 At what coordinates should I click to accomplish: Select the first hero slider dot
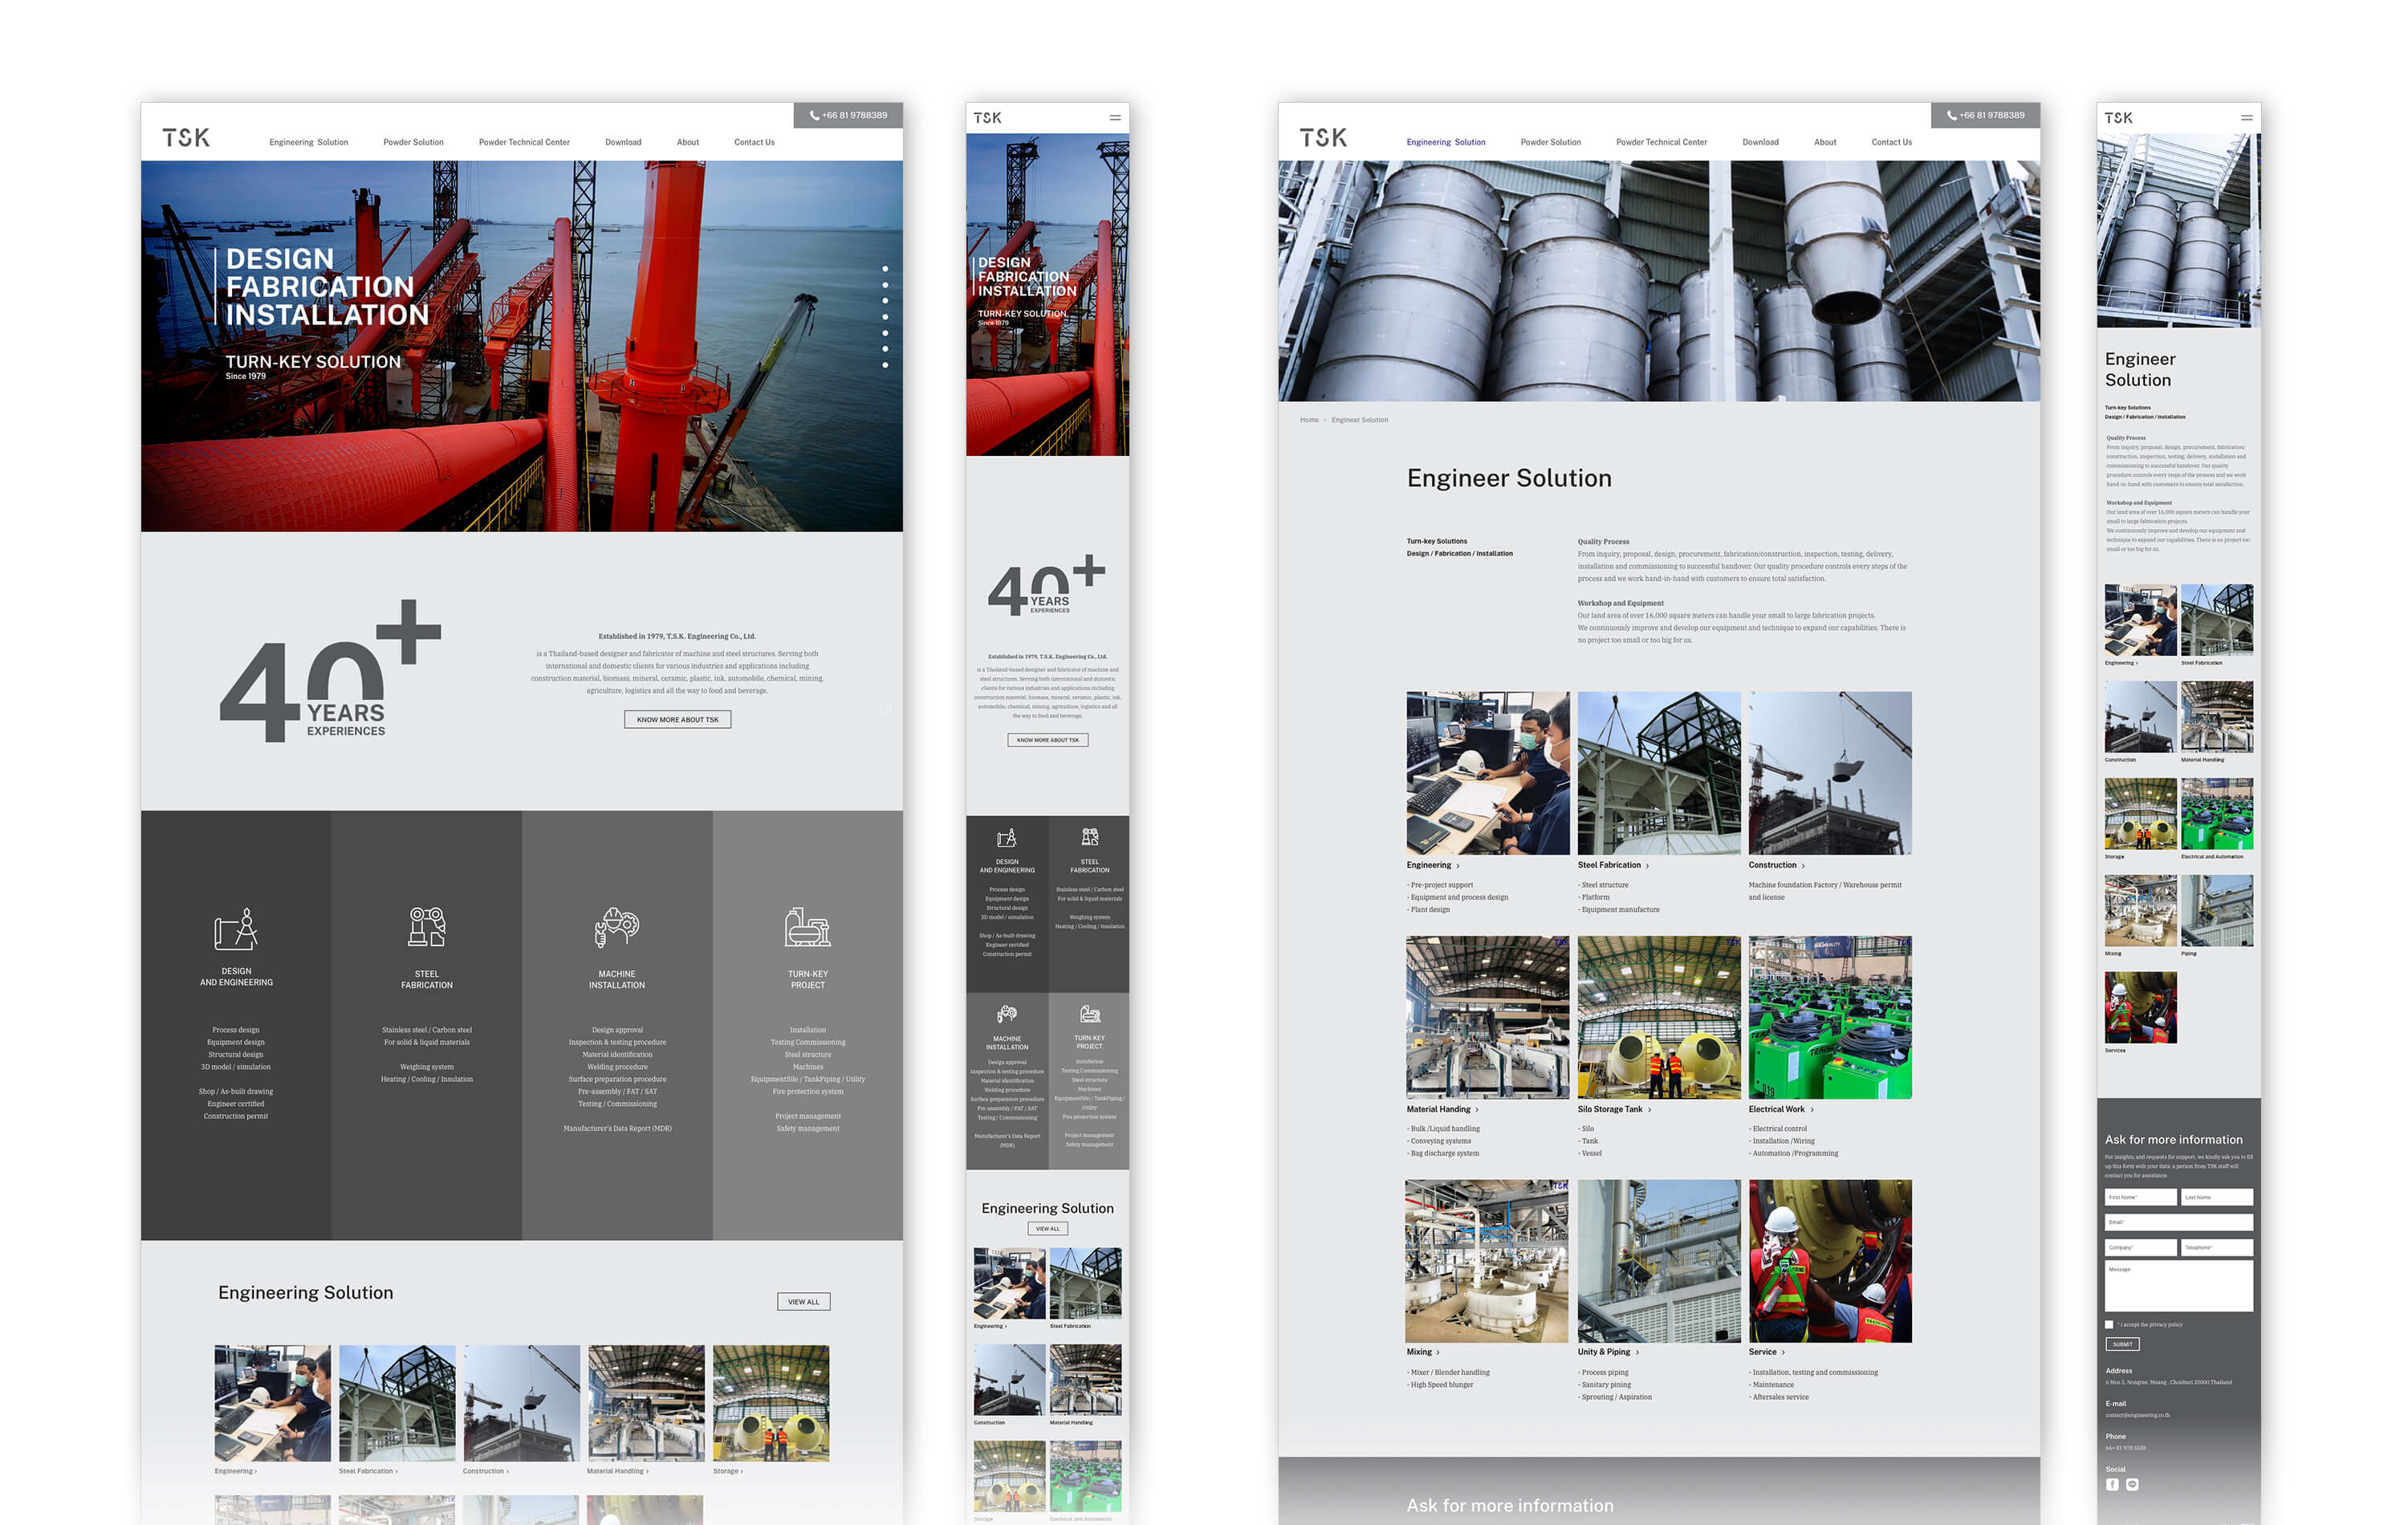point(885,269)
